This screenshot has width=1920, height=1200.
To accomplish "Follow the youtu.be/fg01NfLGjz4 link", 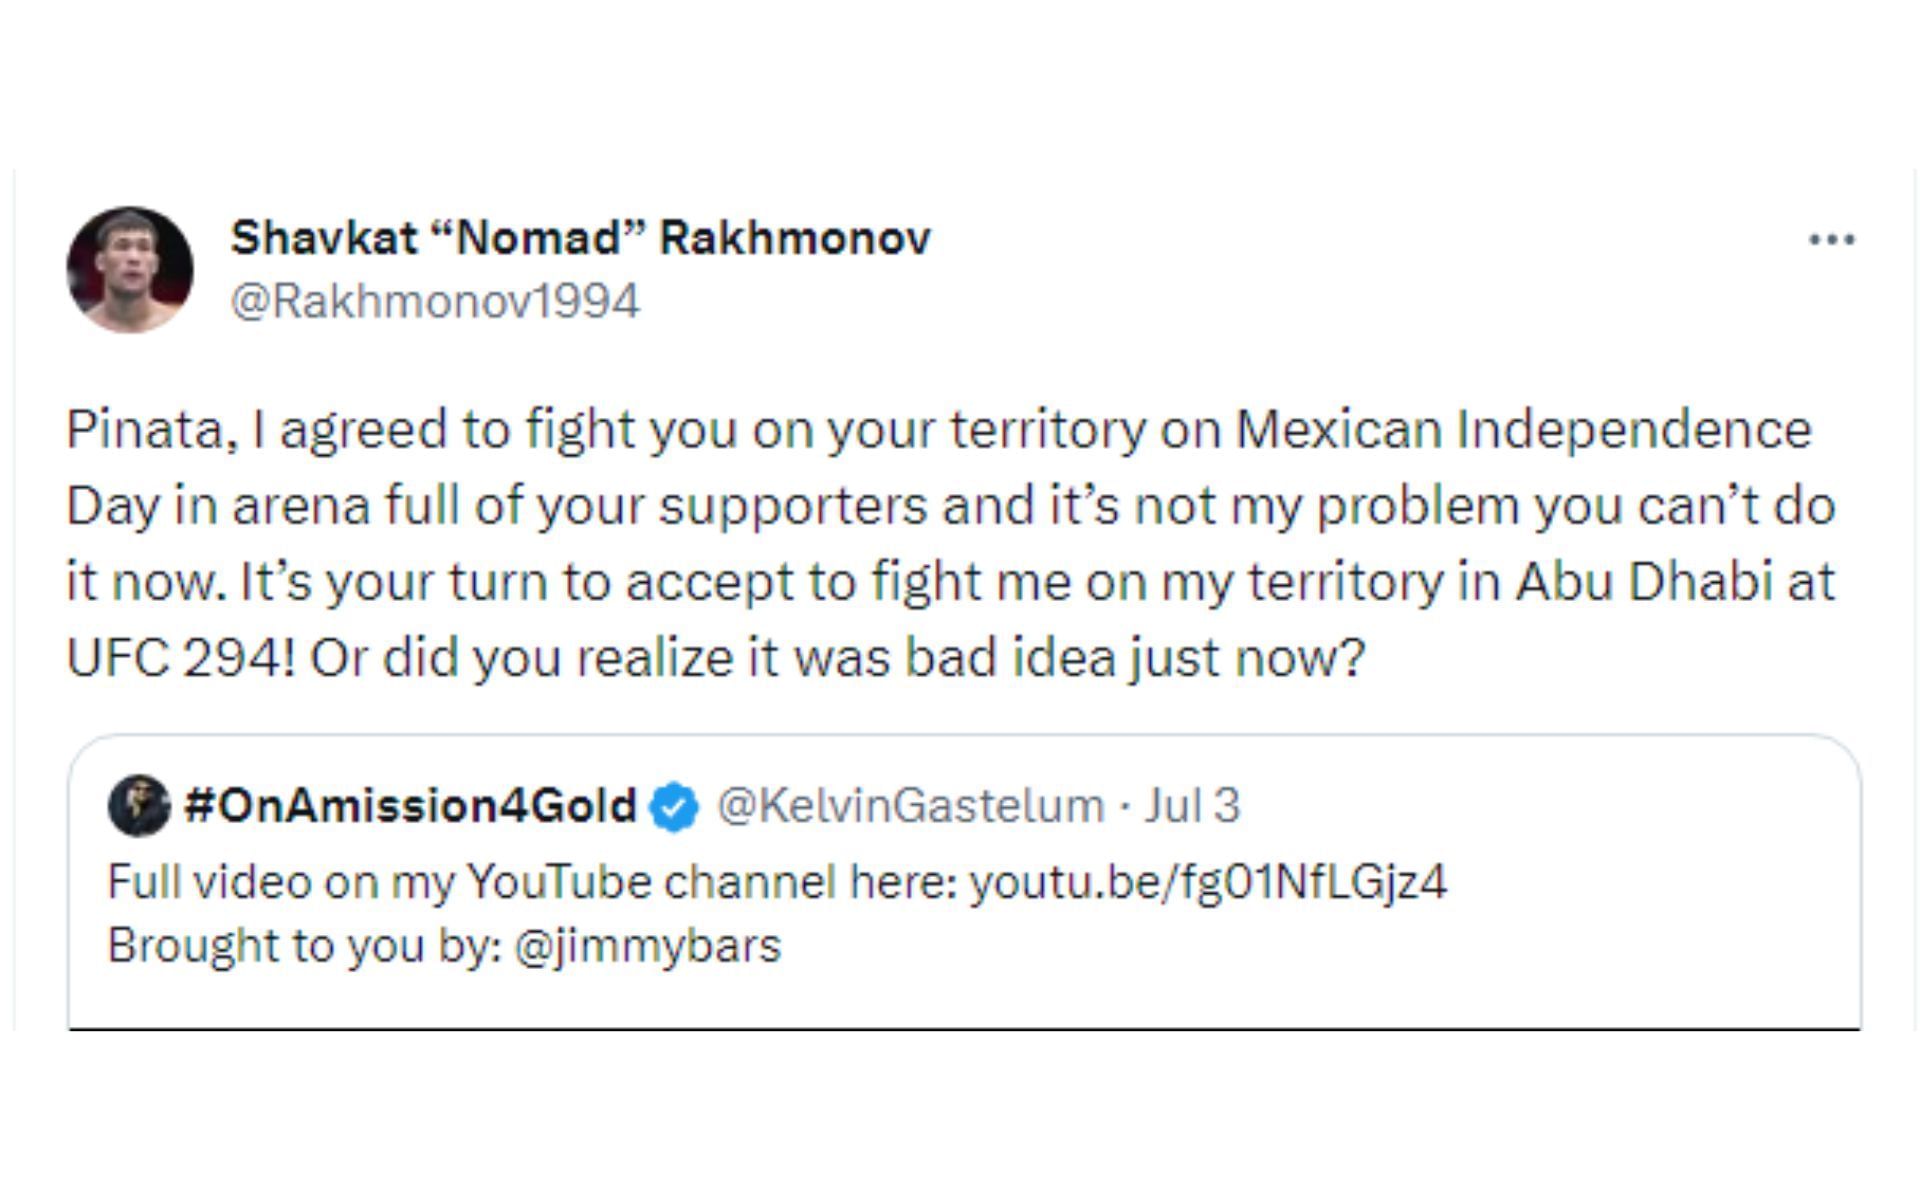I will point(1208,882).
